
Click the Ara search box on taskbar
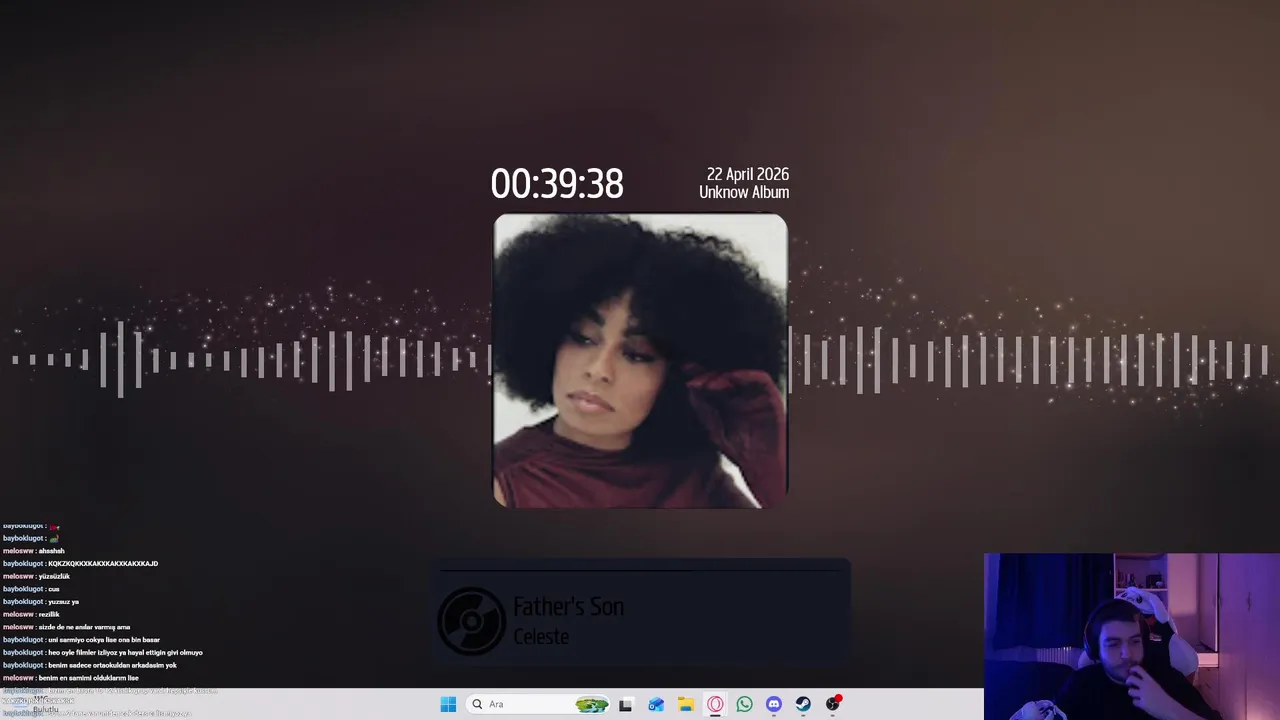538,704
